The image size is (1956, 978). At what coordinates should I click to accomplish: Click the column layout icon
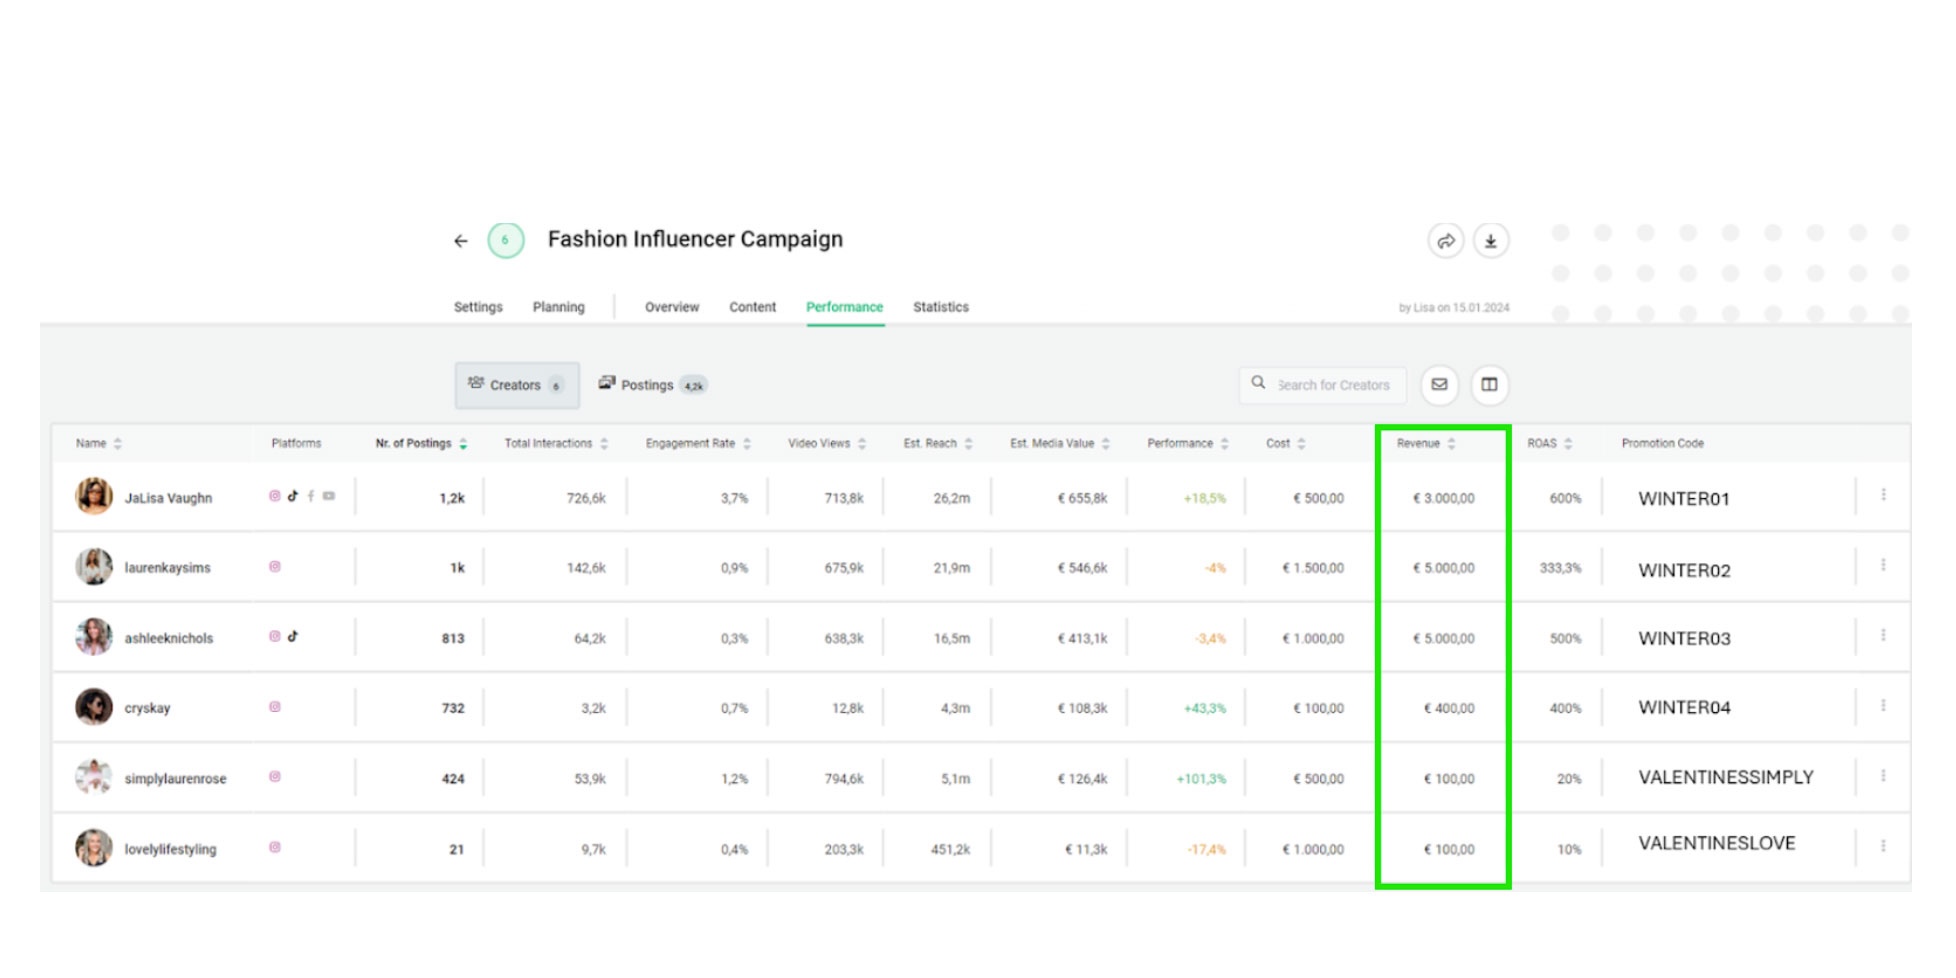1489,385
